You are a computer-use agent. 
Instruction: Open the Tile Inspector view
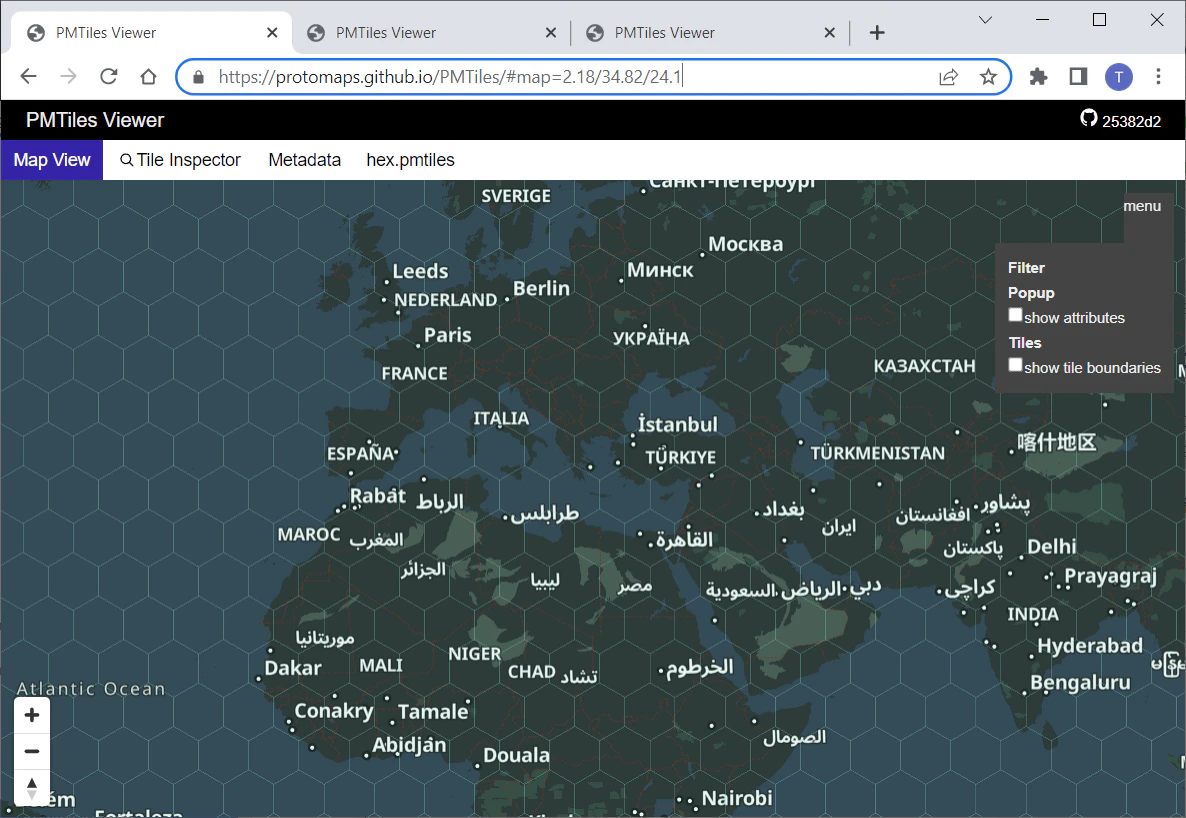pos(180,160)
